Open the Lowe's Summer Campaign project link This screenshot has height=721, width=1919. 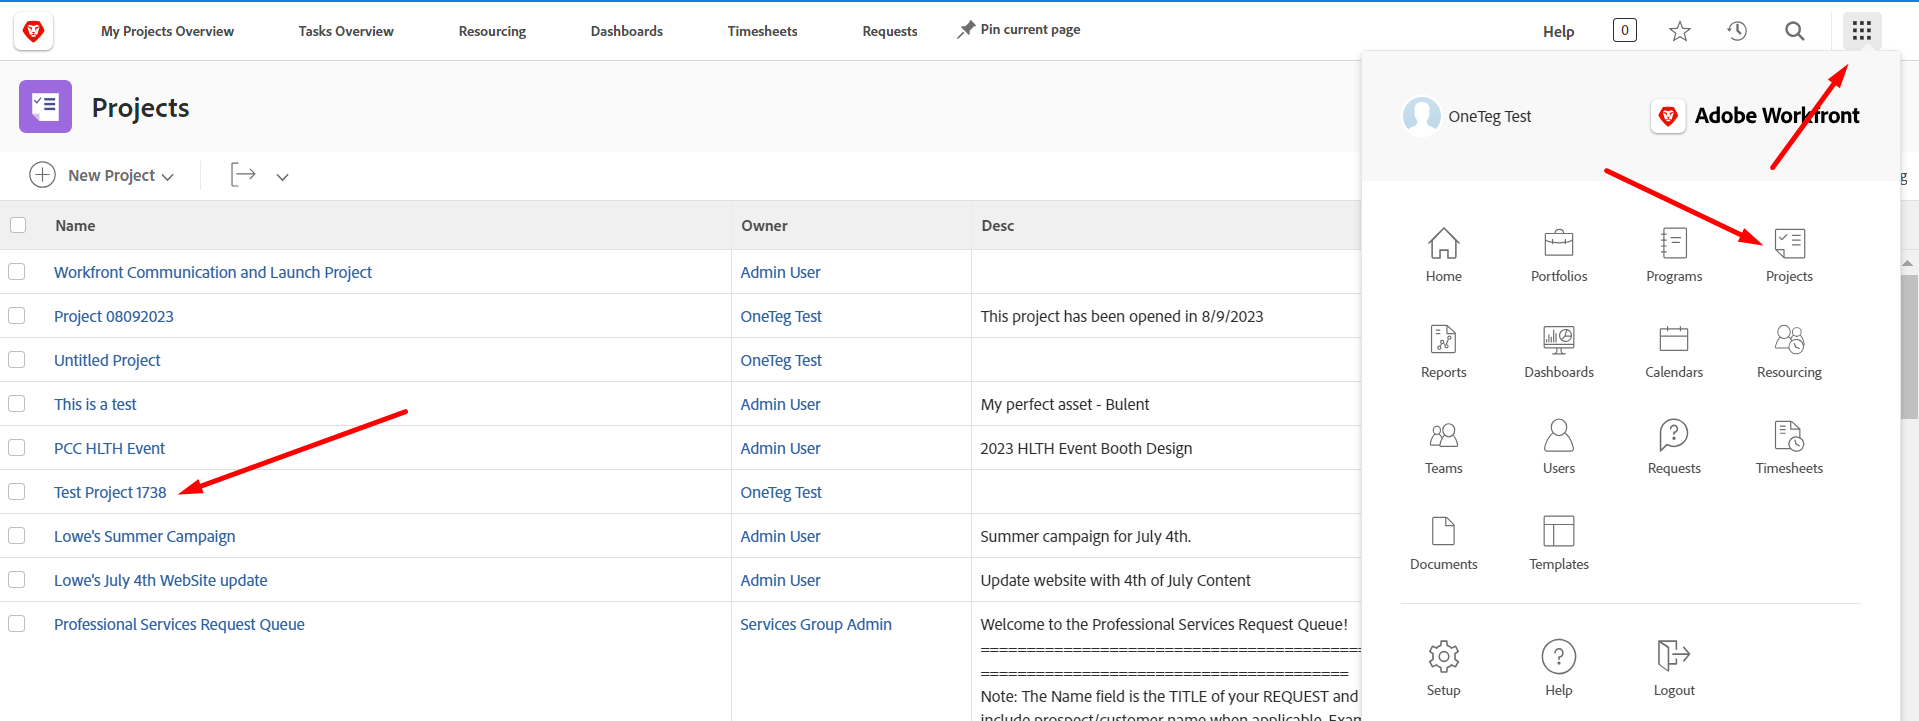pyautogui.click(x=145, y=536)
